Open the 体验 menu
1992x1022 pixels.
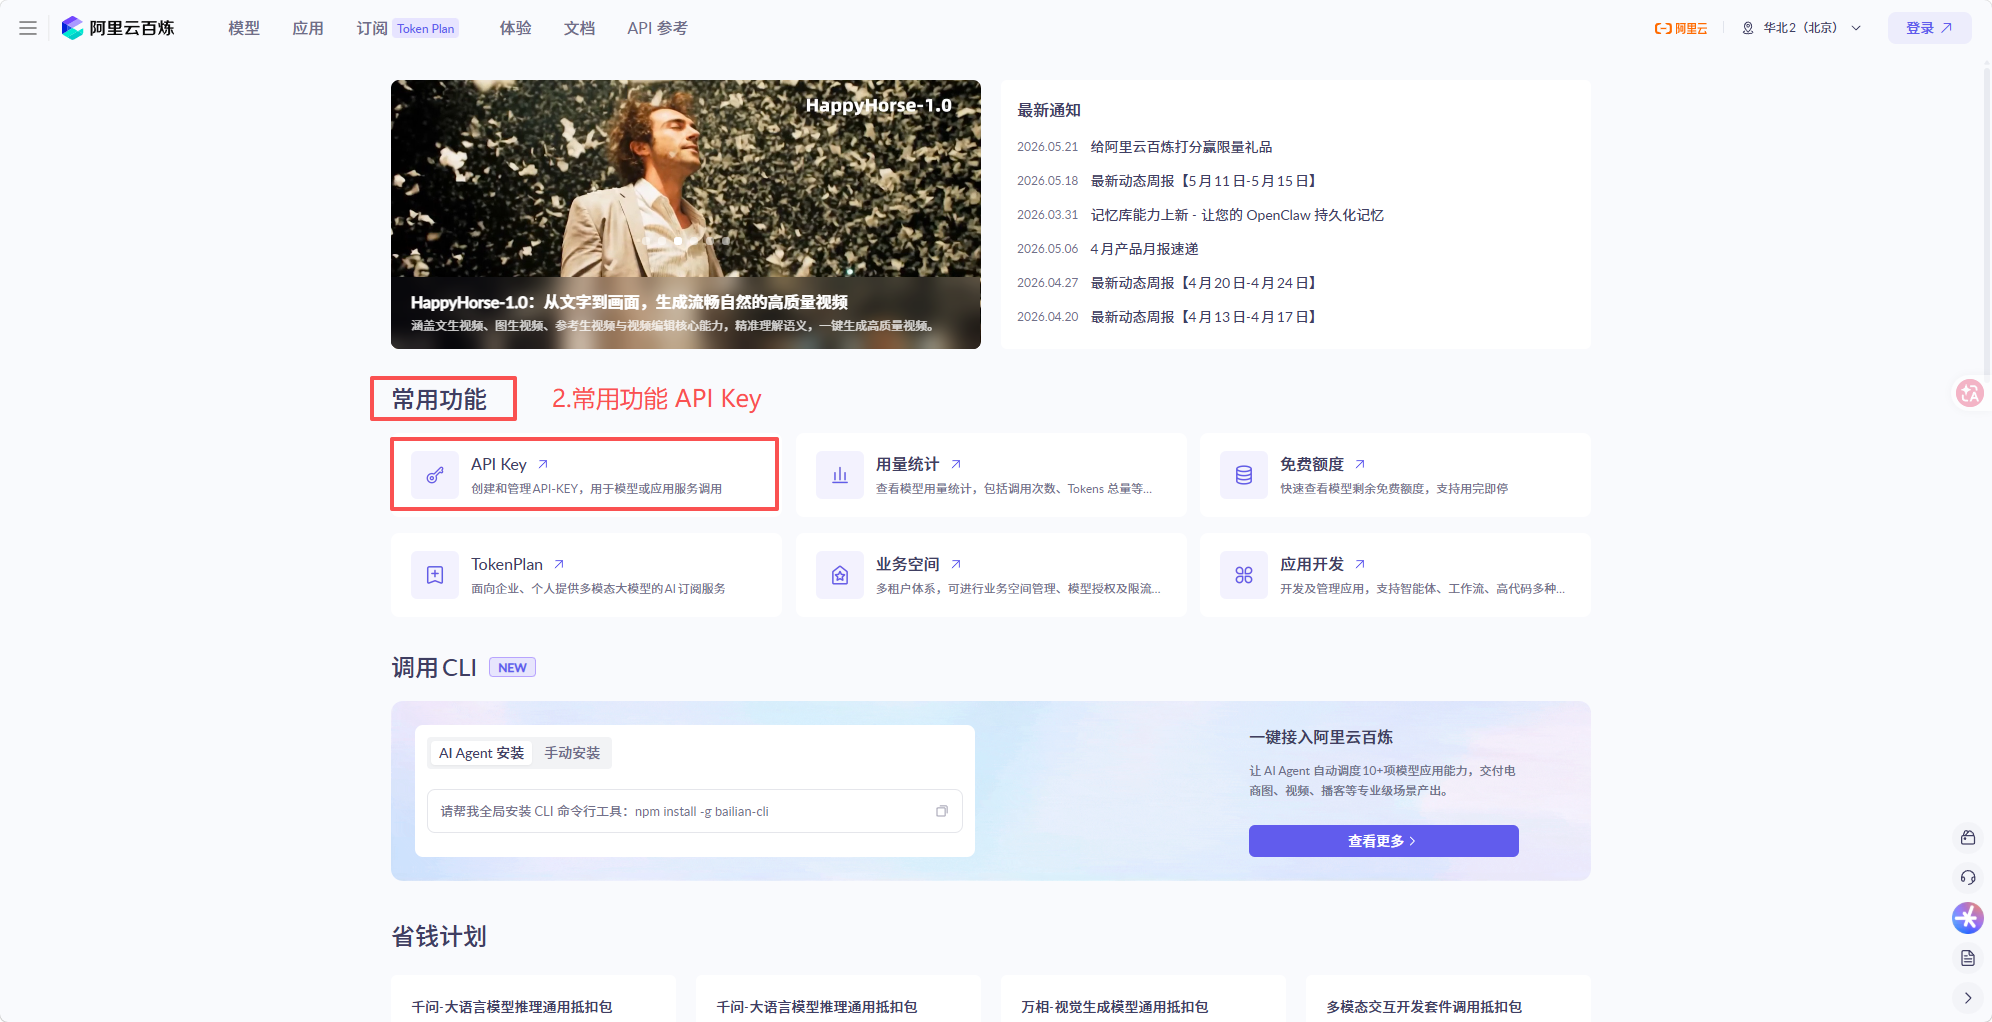click(516, 28)
